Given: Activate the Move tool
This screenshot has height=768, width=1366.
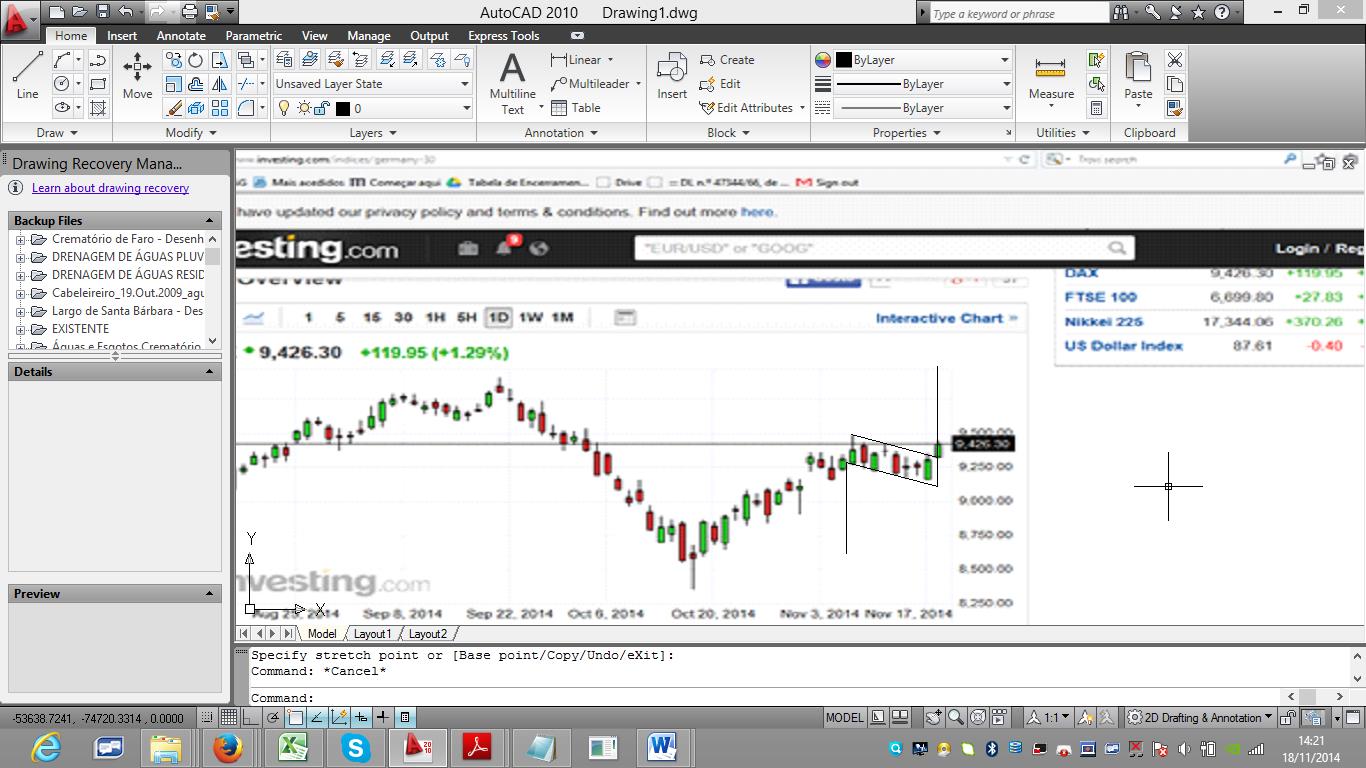Looking at the screenshot, I should click(x=137, y=75).
